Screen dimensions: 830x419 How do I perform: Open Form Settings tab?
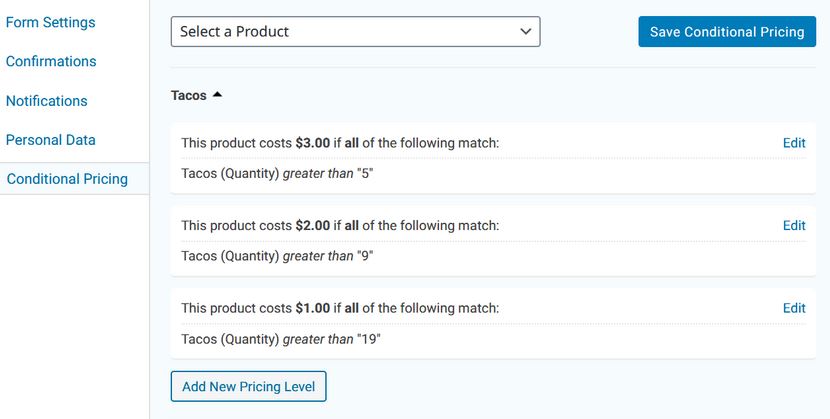[x=51, y=23]
